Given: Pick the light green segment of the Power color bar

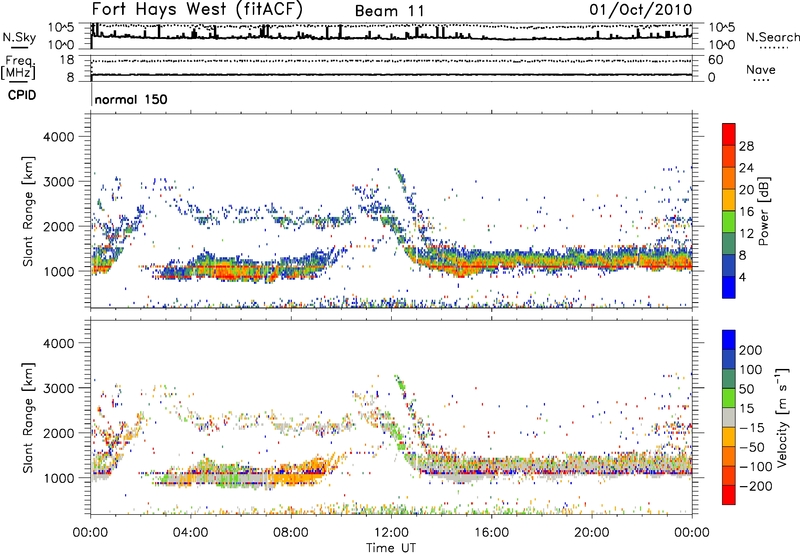Looking at the screenshot, I should tap(729, 222).
